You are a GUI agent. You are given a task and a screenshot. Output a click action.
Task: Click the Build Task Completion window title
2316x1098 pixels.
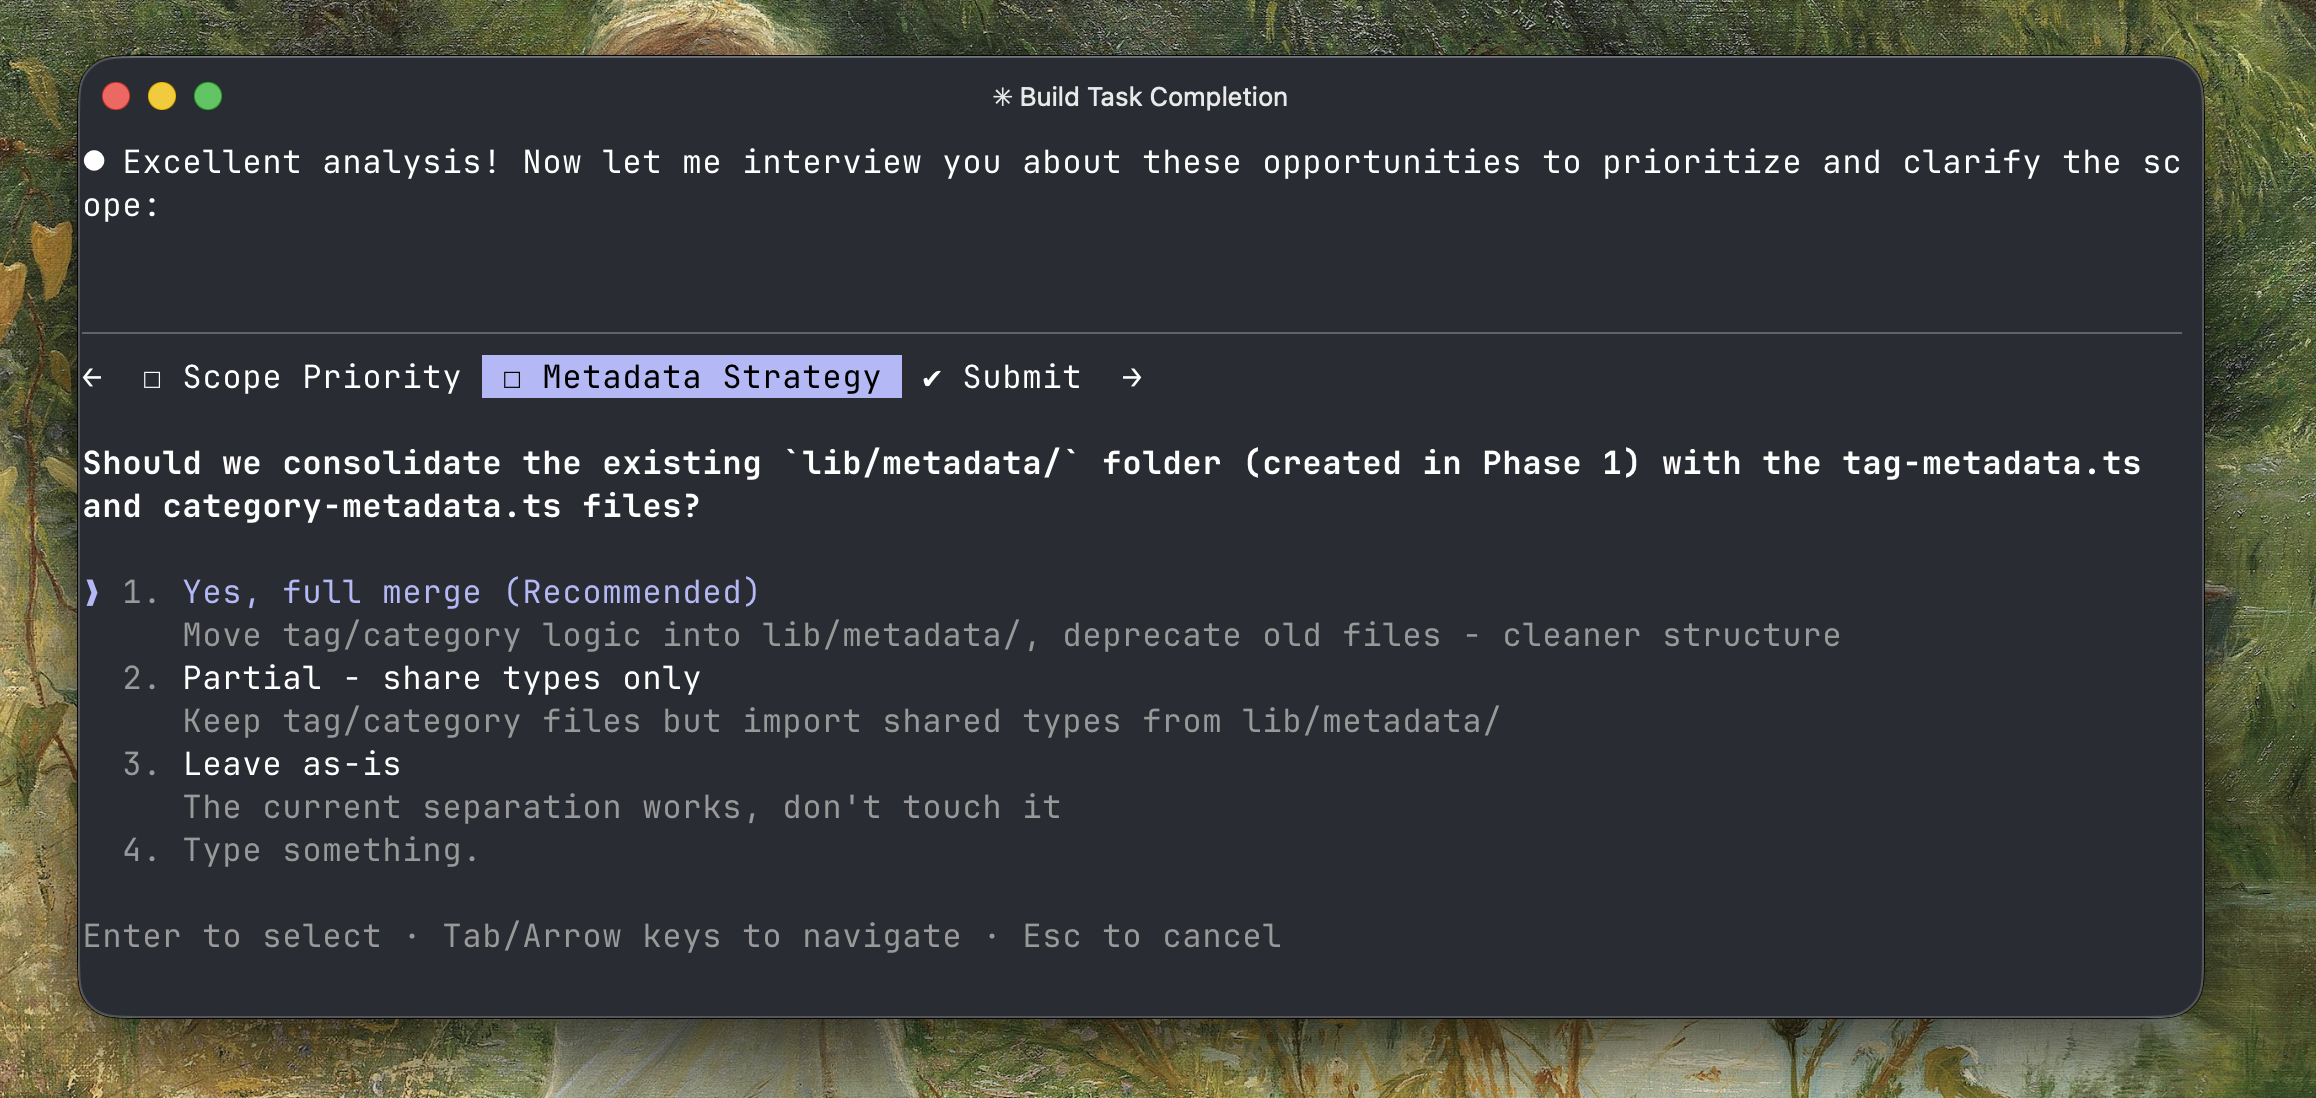(x=1152, y=97)
